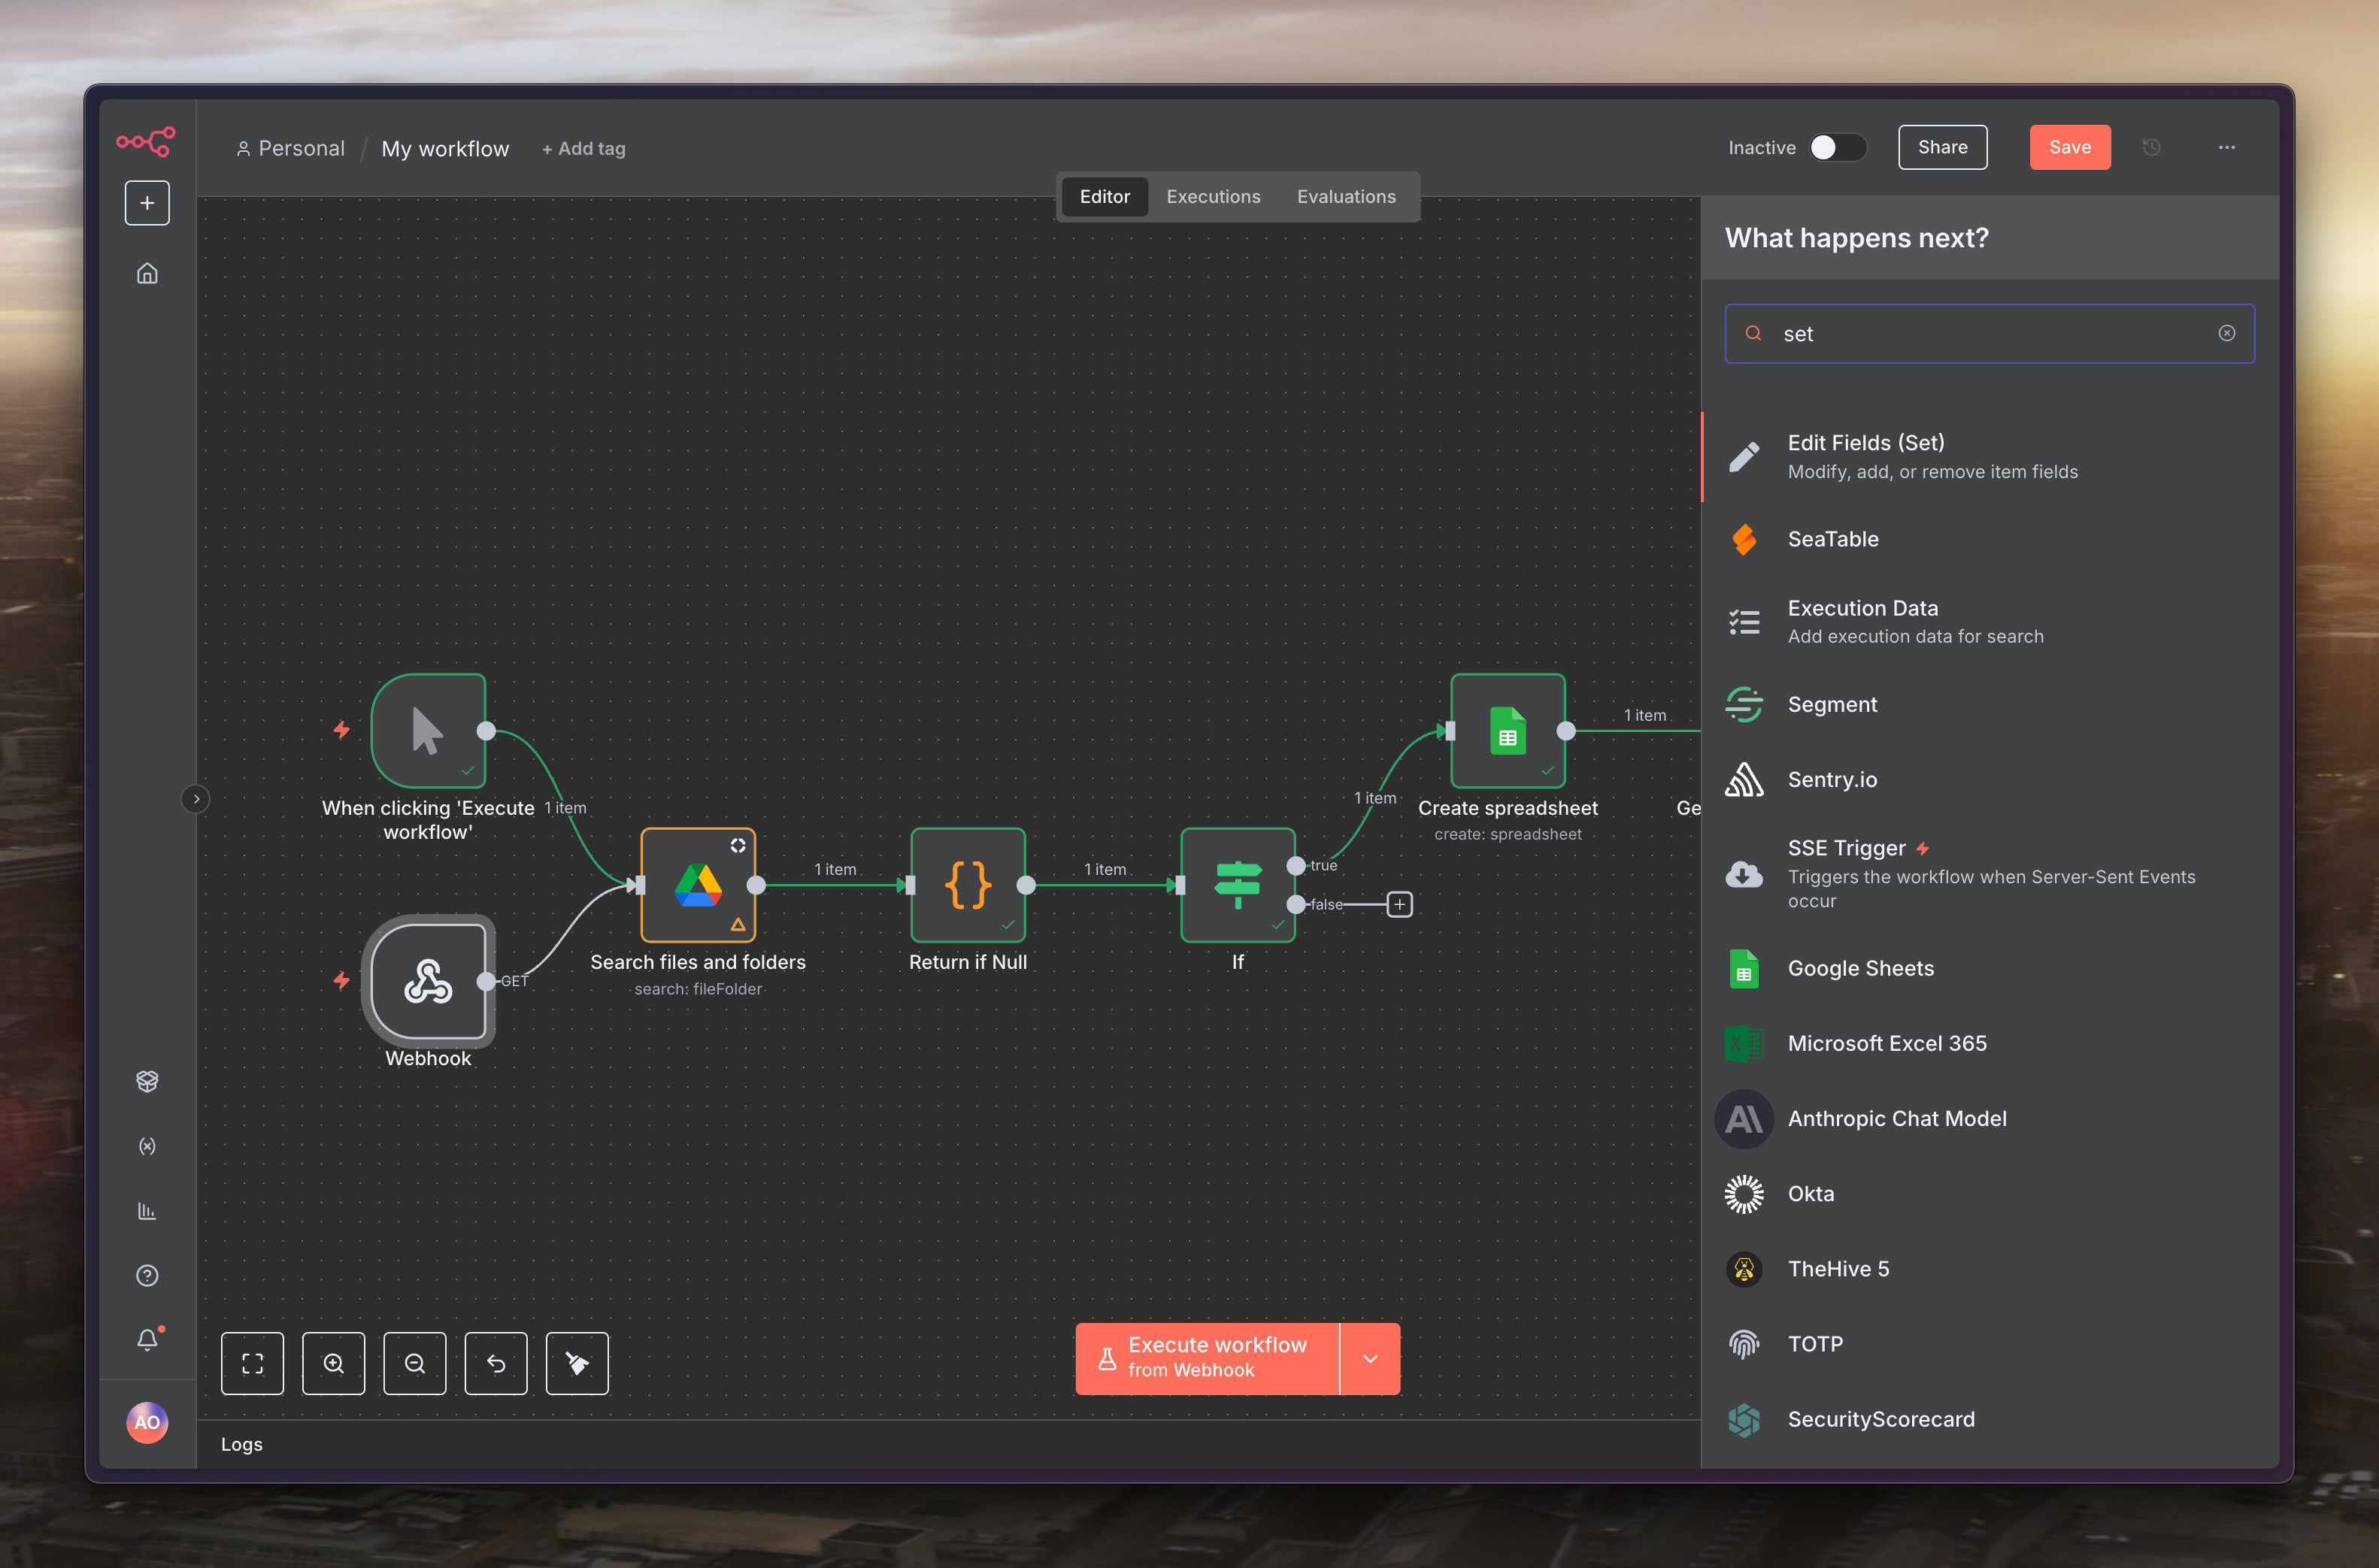2379x1568 pixels.
Task: Open the home page from sidebar
Action: tap(147, 273)
